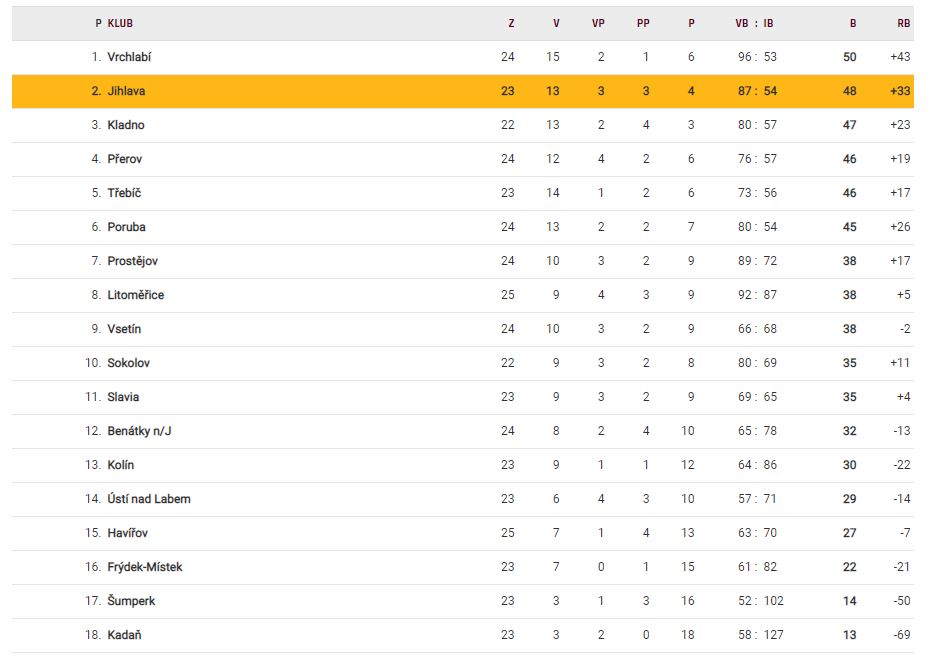Click the PP column header

[643, 23]
